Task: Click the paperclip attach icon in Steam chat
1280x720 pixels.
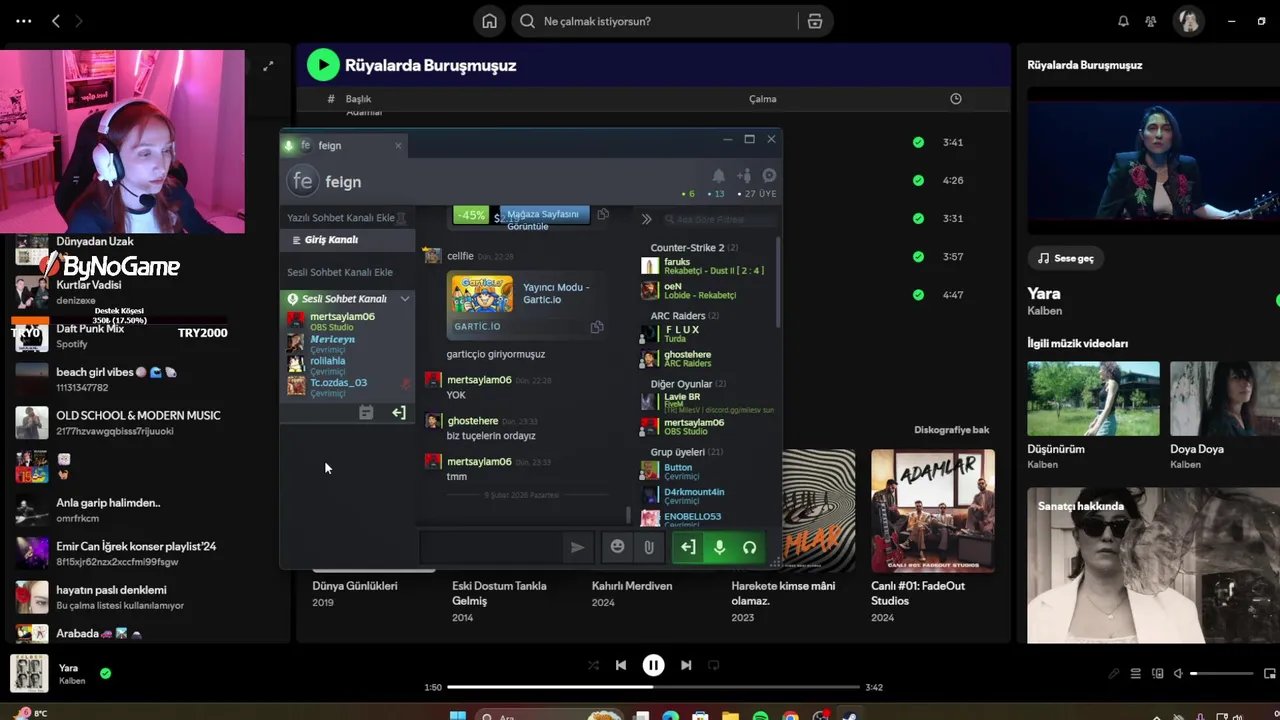Action: point(649,547)
